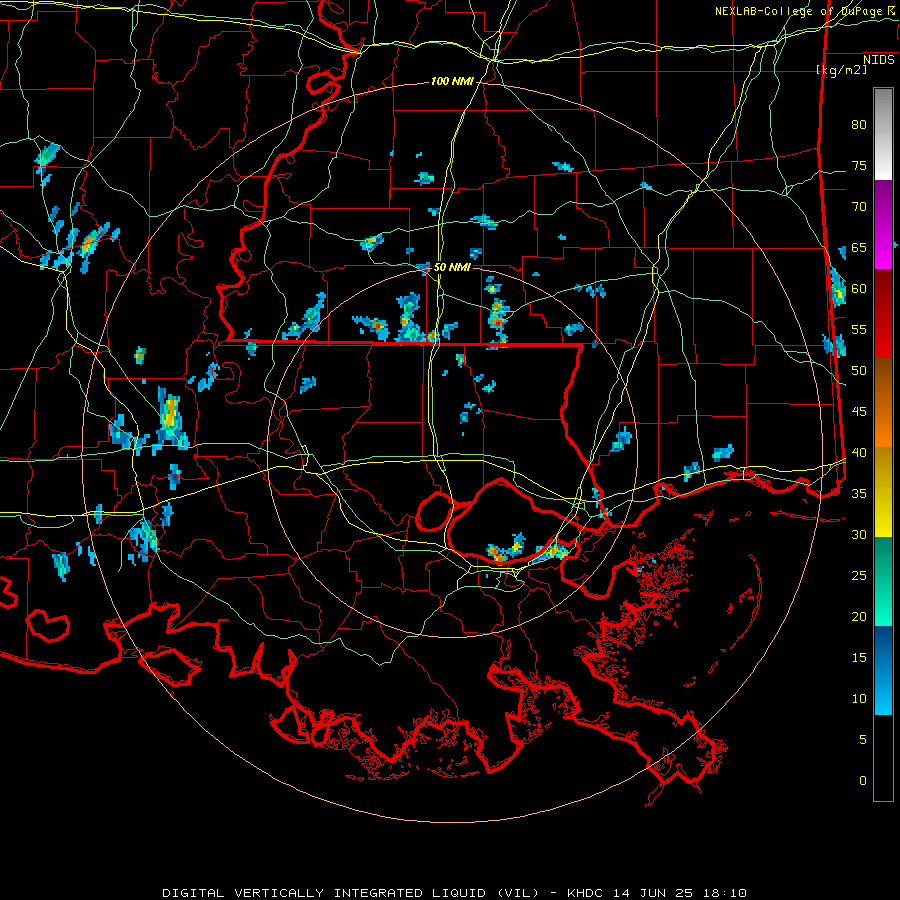Select the 75 value on the scale

pyautogui.click(x=859, y=165)
